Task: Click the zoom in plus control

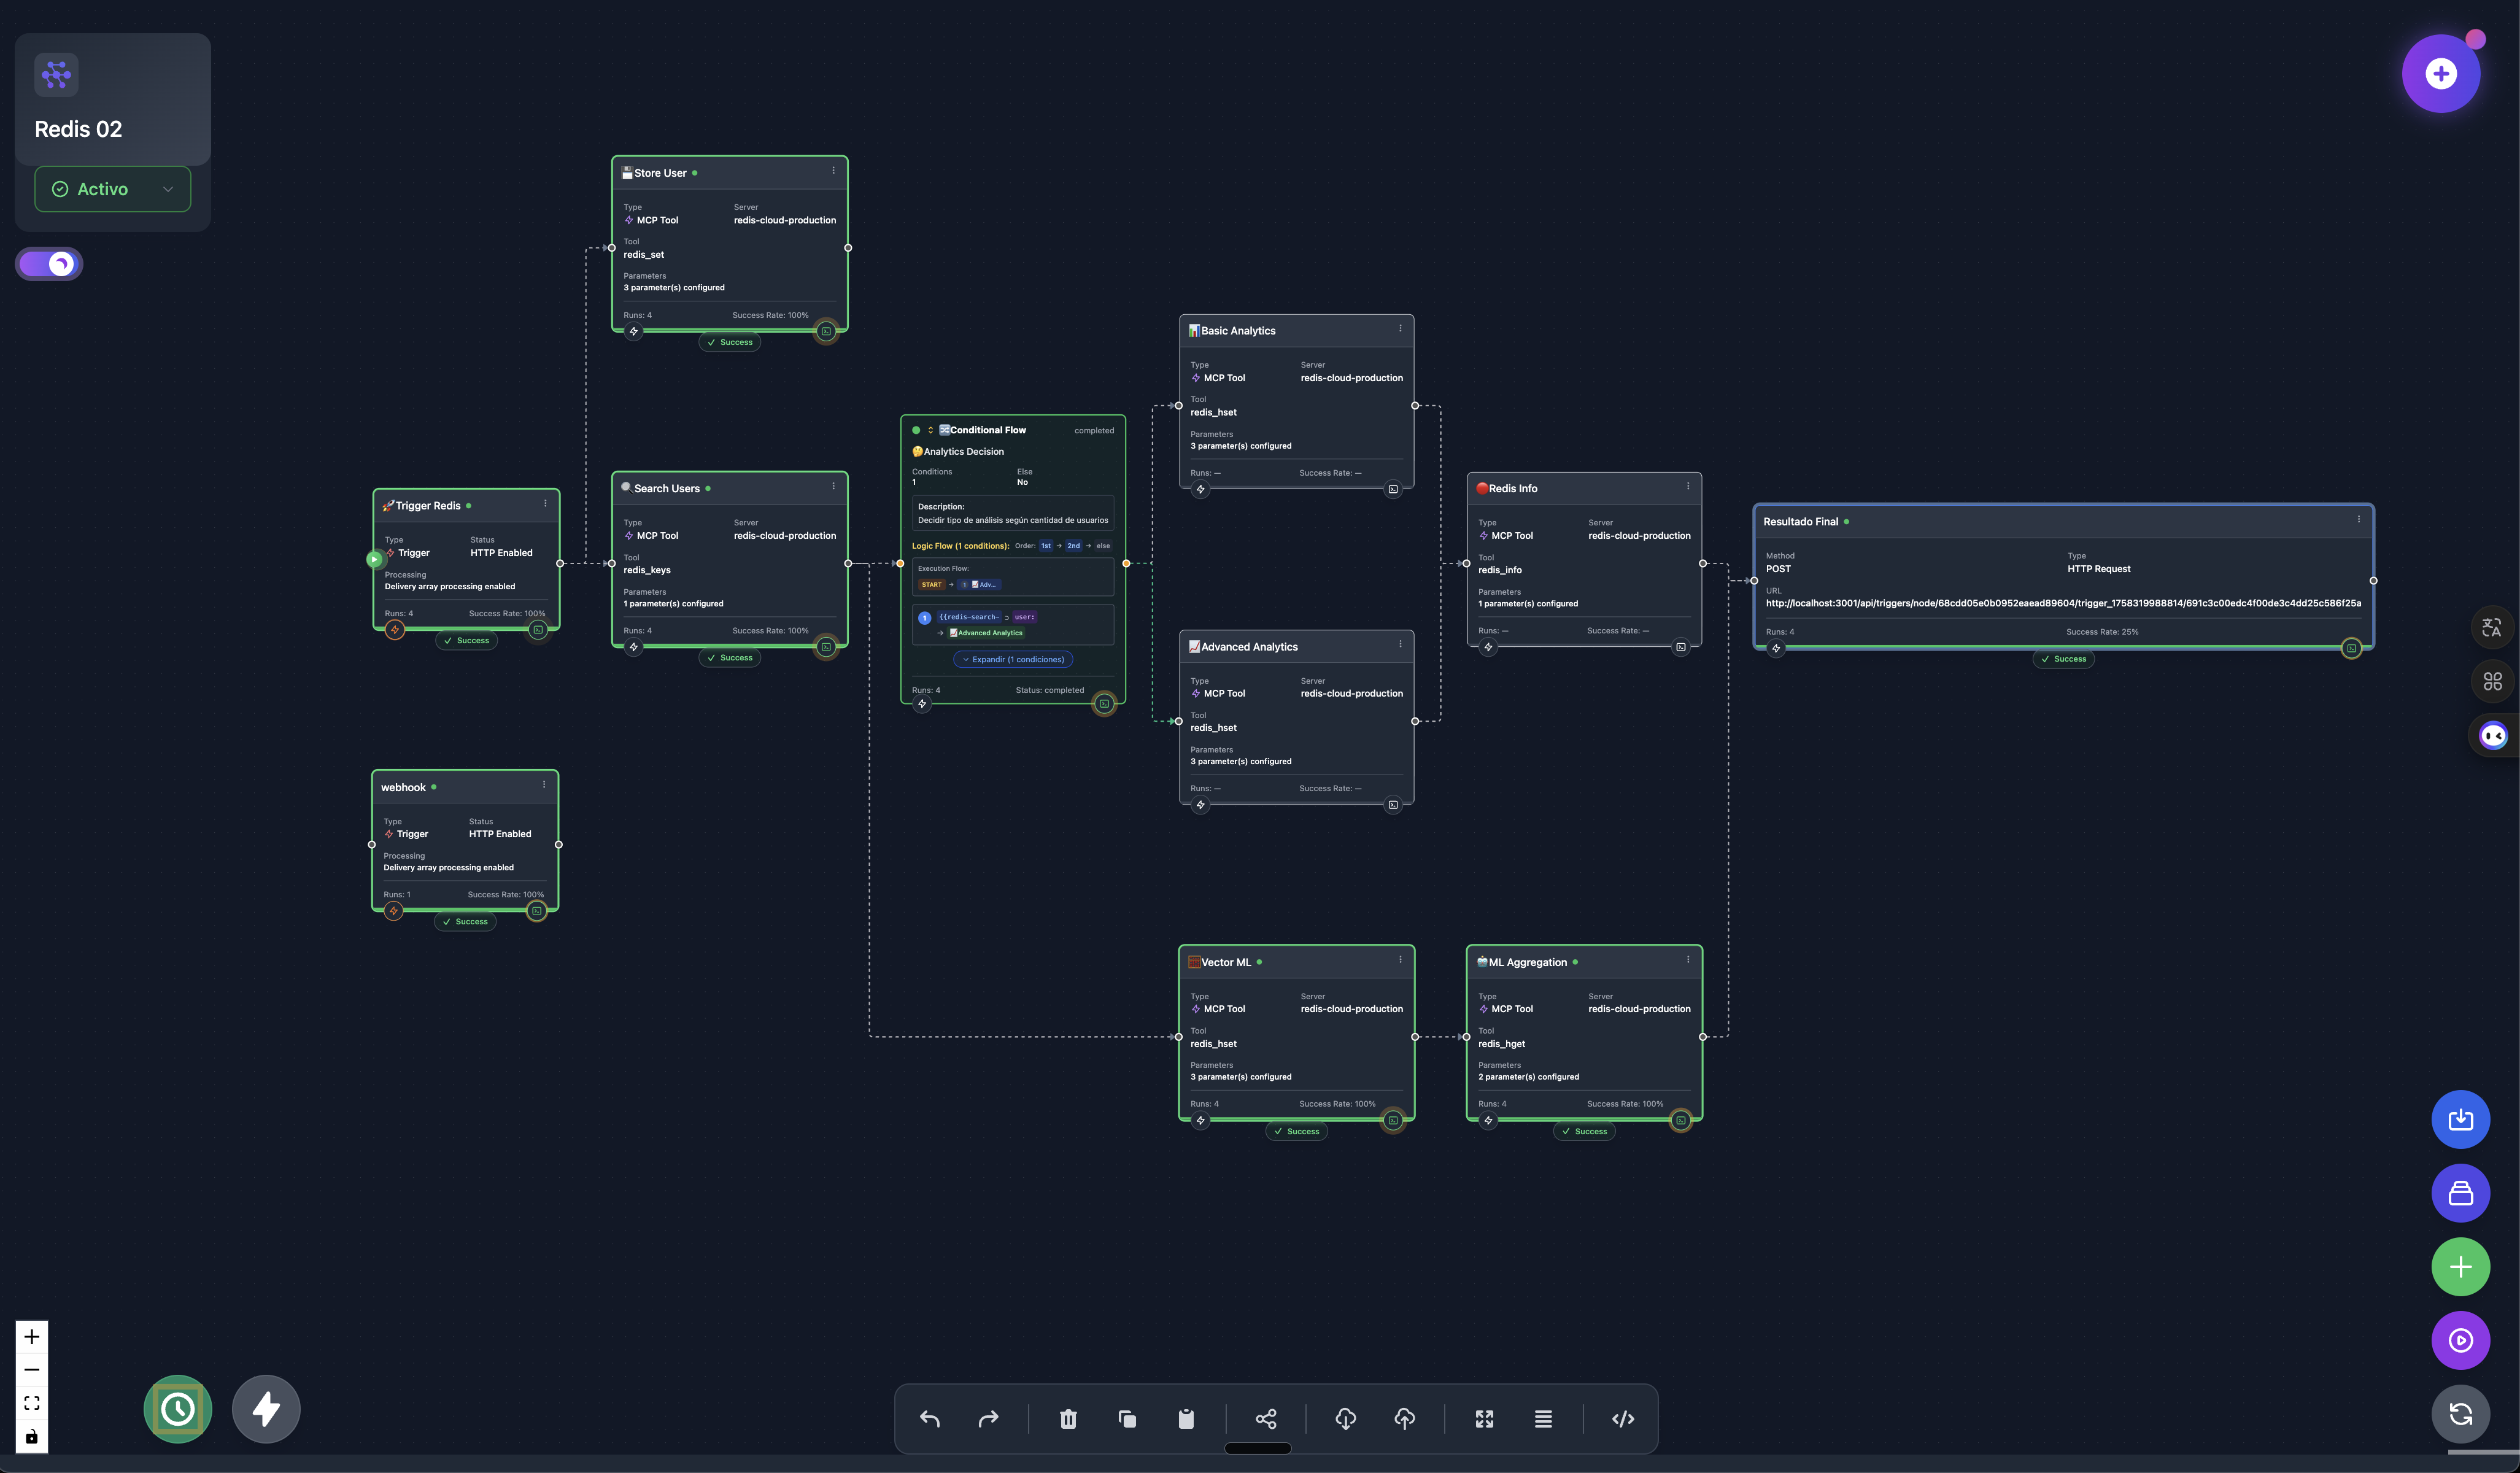Action: pos(32,1336)
